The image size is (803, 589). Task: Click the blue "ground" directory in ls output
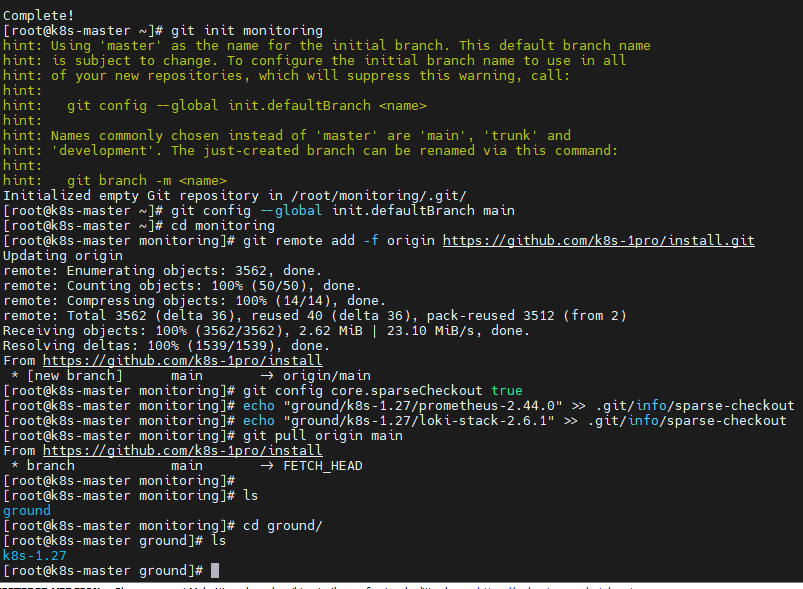(27, 510)
